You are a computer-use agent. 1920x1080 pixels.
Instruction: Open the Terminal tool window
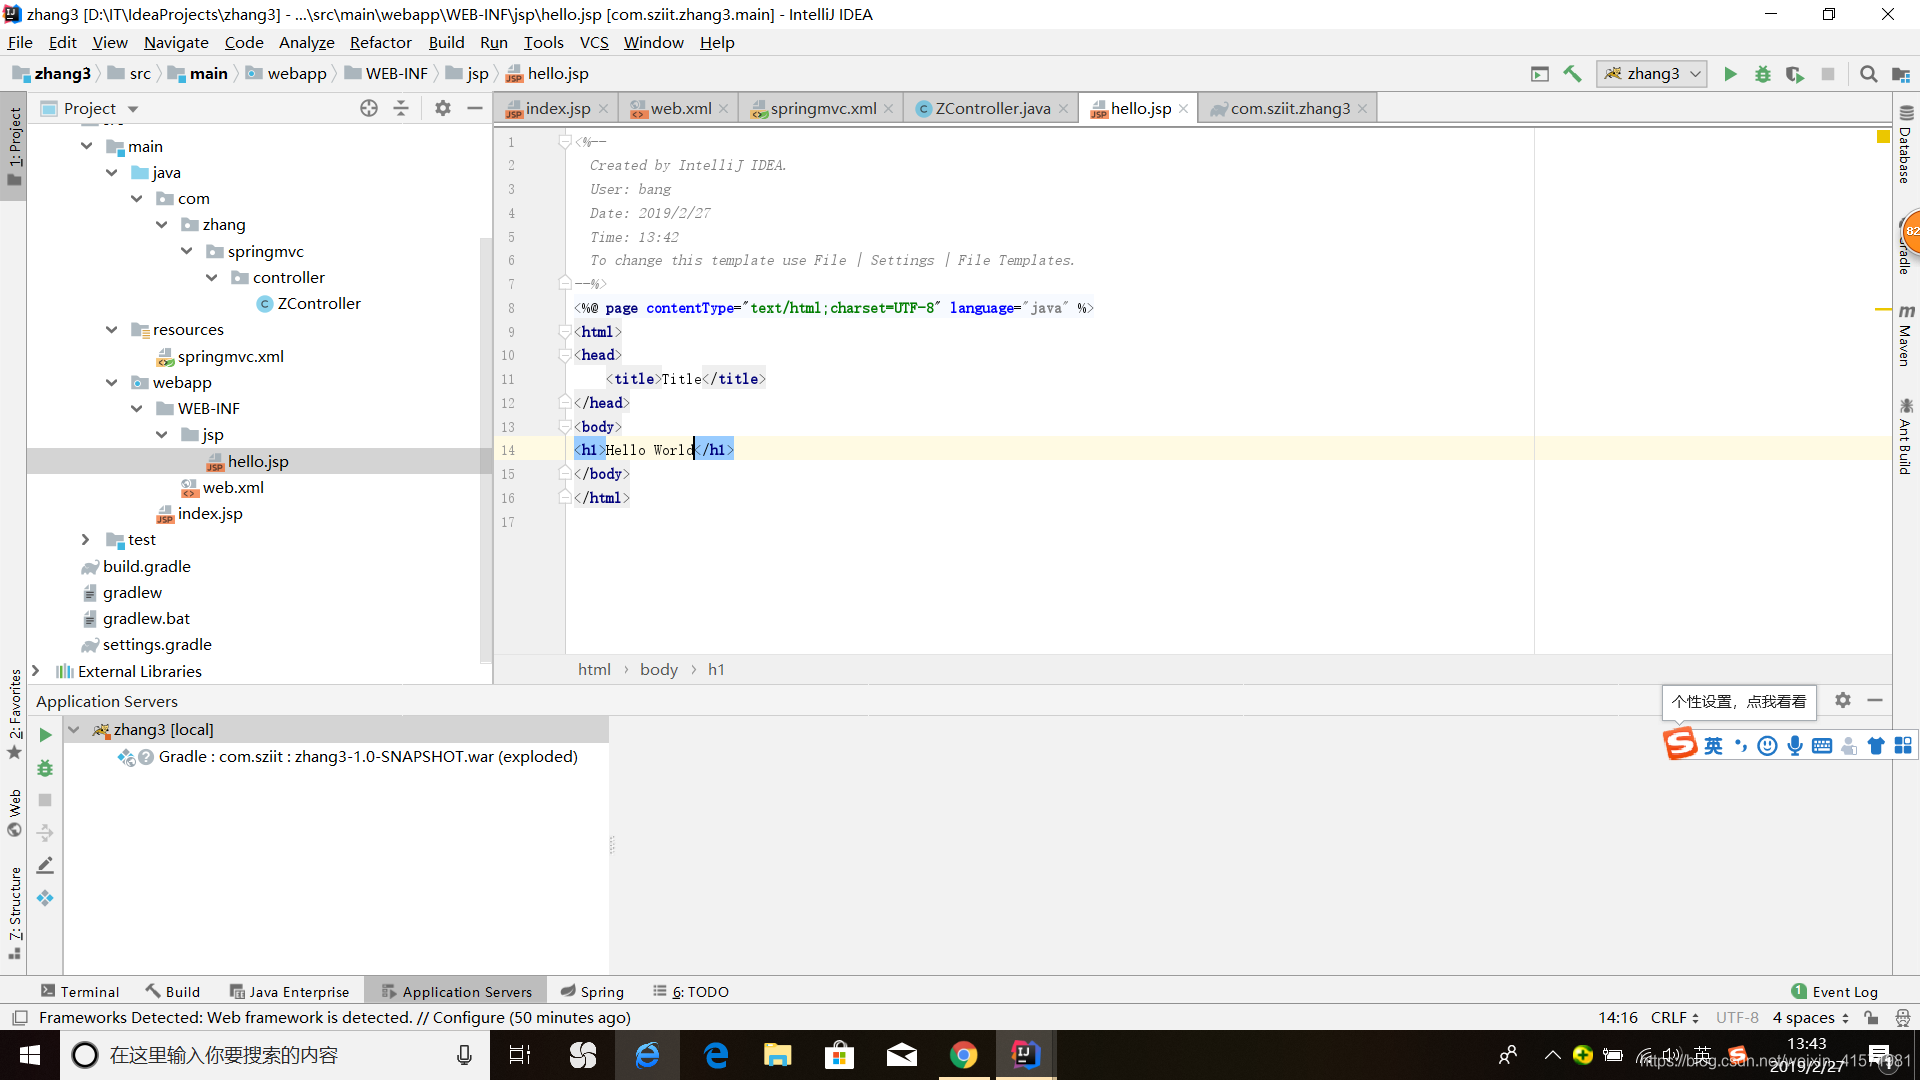[x=80, y=992]
